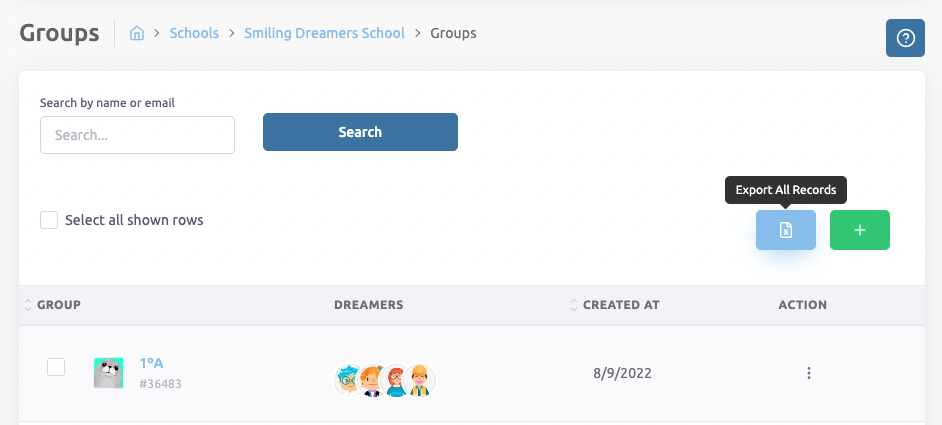Viewport: 942px width, 425px height.
Task: Go to Schools in the breadcrumb
Action: [x=194, y=33]
